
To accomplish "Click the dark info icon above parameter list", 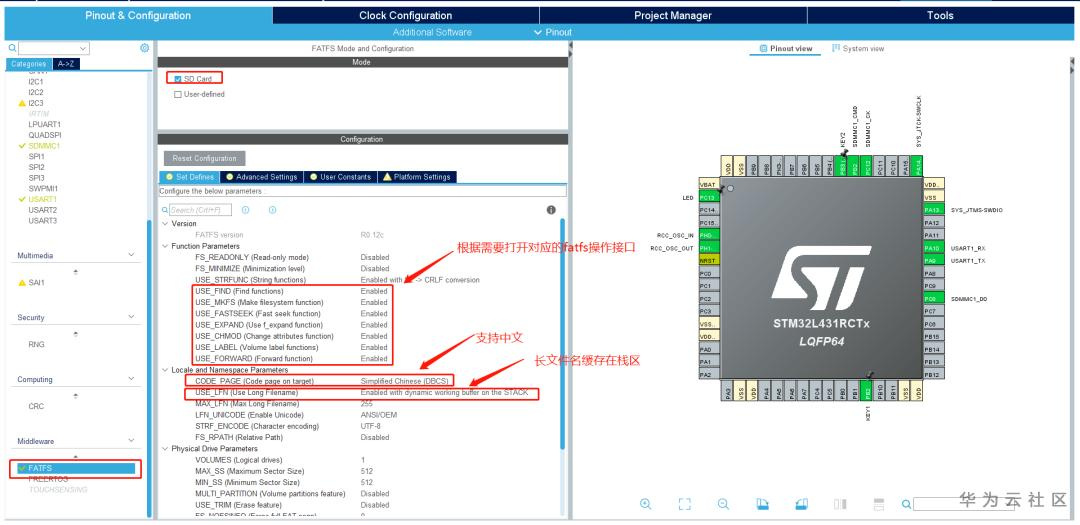I will [x=551, y=210].
